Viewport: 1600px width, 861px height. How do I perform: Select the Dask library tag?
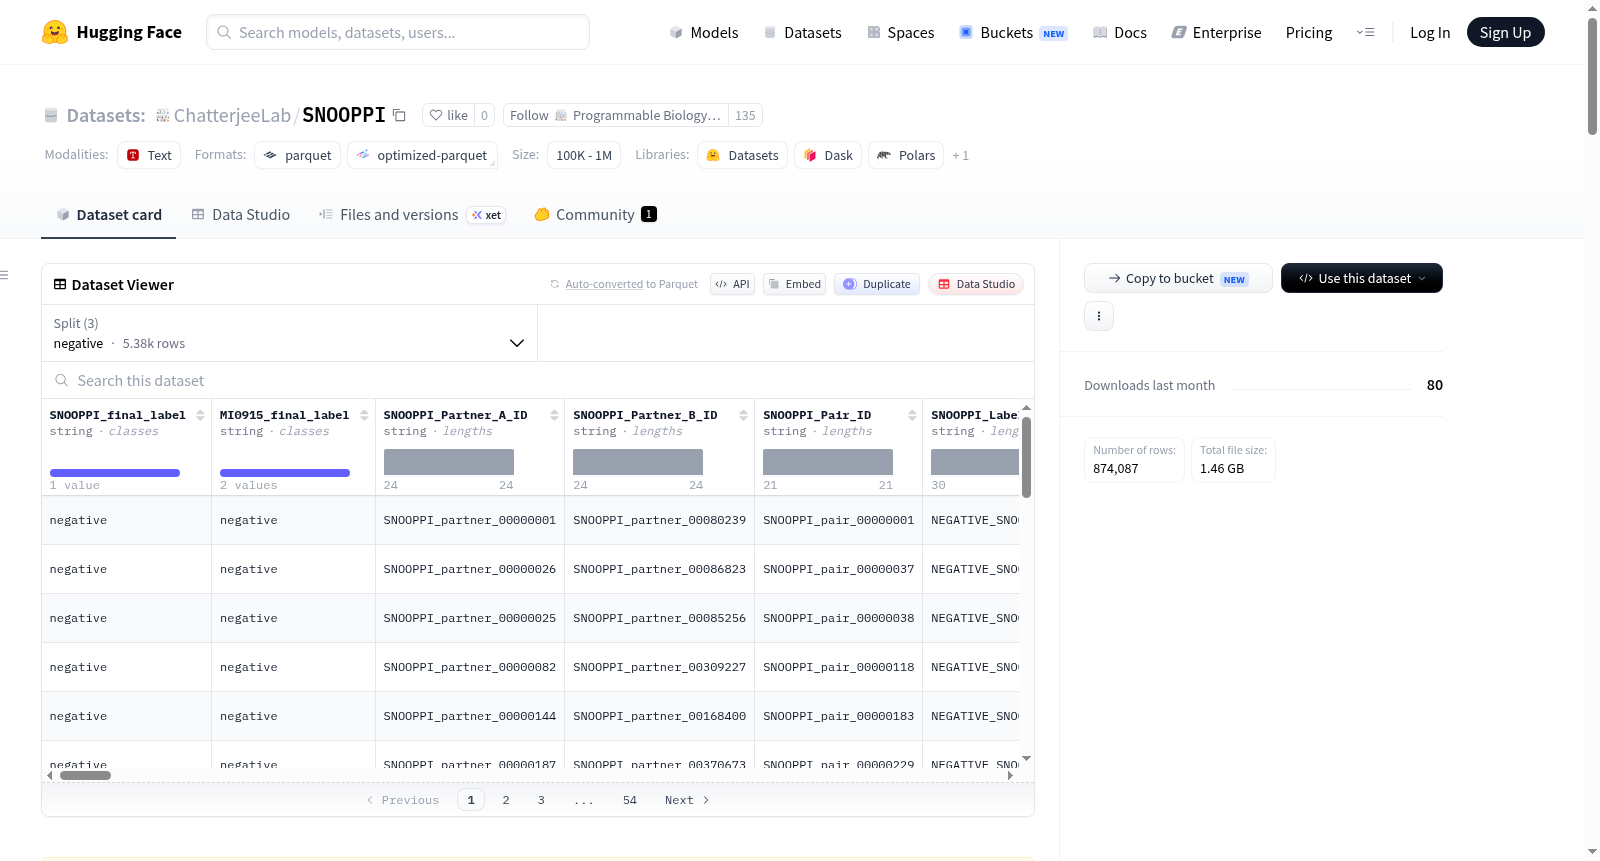tap(828, 155)
